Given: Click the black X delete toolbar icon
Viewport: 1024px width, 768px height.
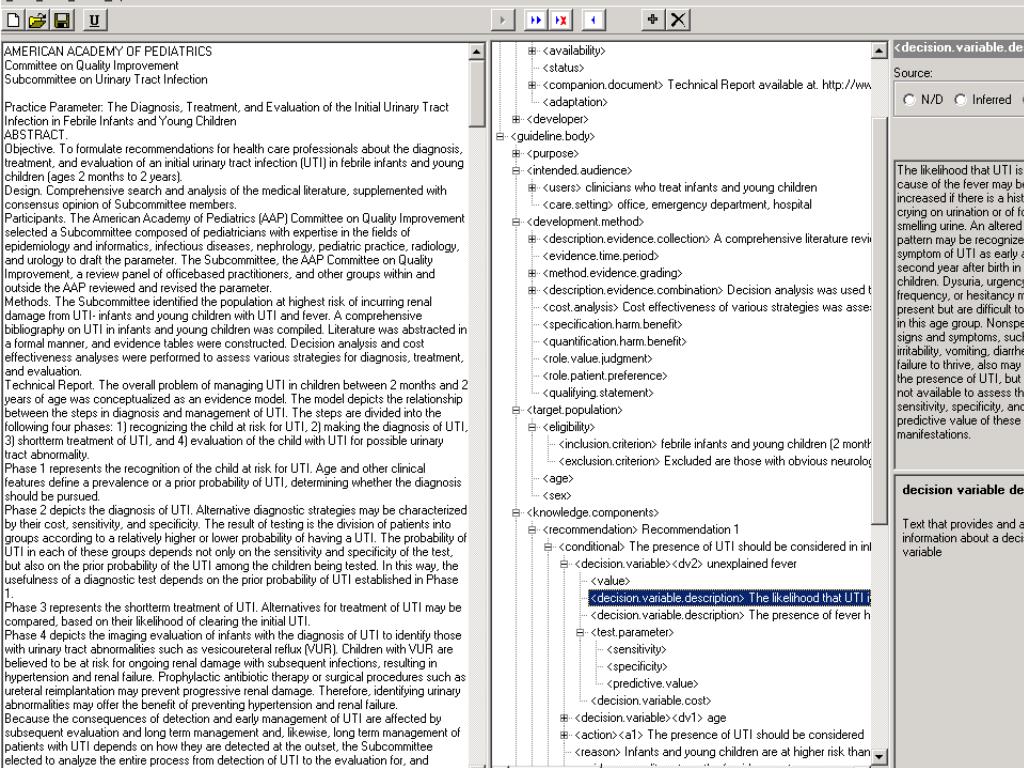Looking at the screenshot, I should [x=678, y=20].
